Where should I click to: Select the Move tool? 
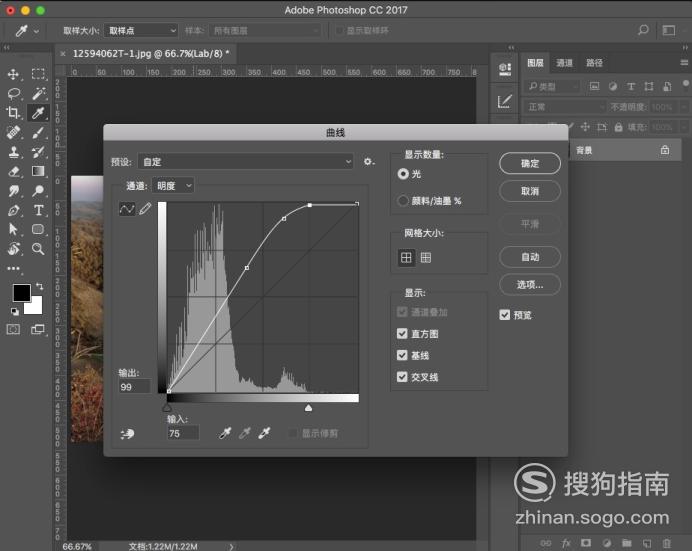coord(13,74)
